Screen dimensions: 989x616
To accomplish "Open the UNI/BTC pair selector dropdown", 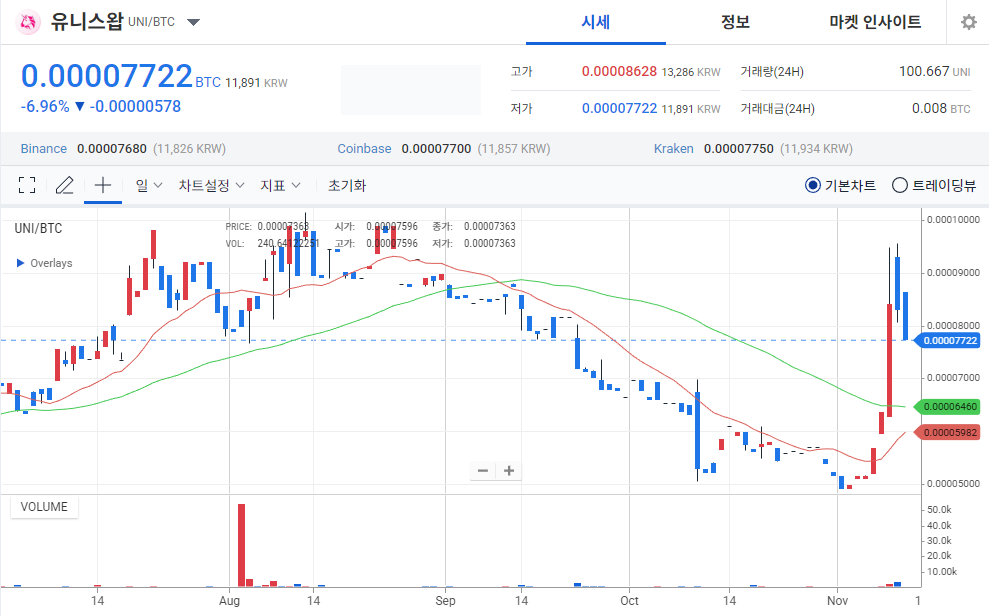I will (192, 21).
